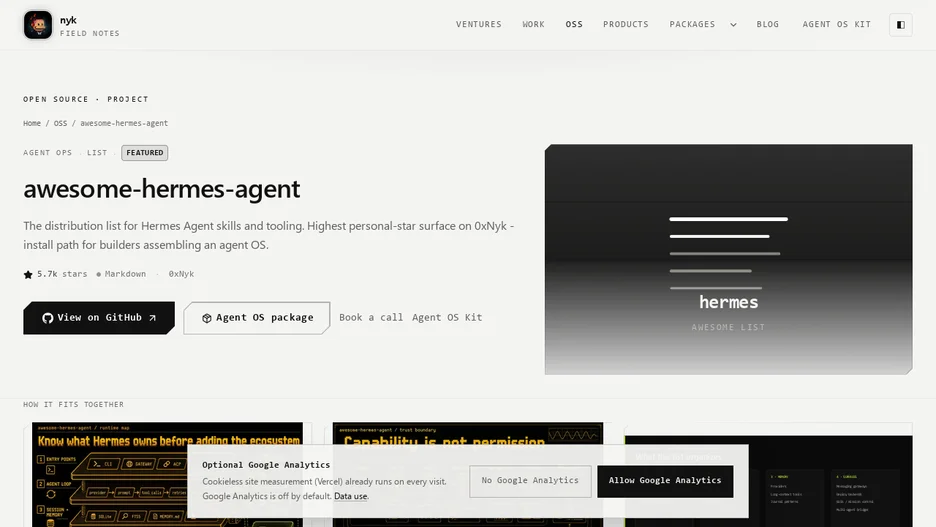Image resolution: width=936 pixels, height=527 pixels.
Task: Click the Featured badge
Action: click(x=144, y=153)
